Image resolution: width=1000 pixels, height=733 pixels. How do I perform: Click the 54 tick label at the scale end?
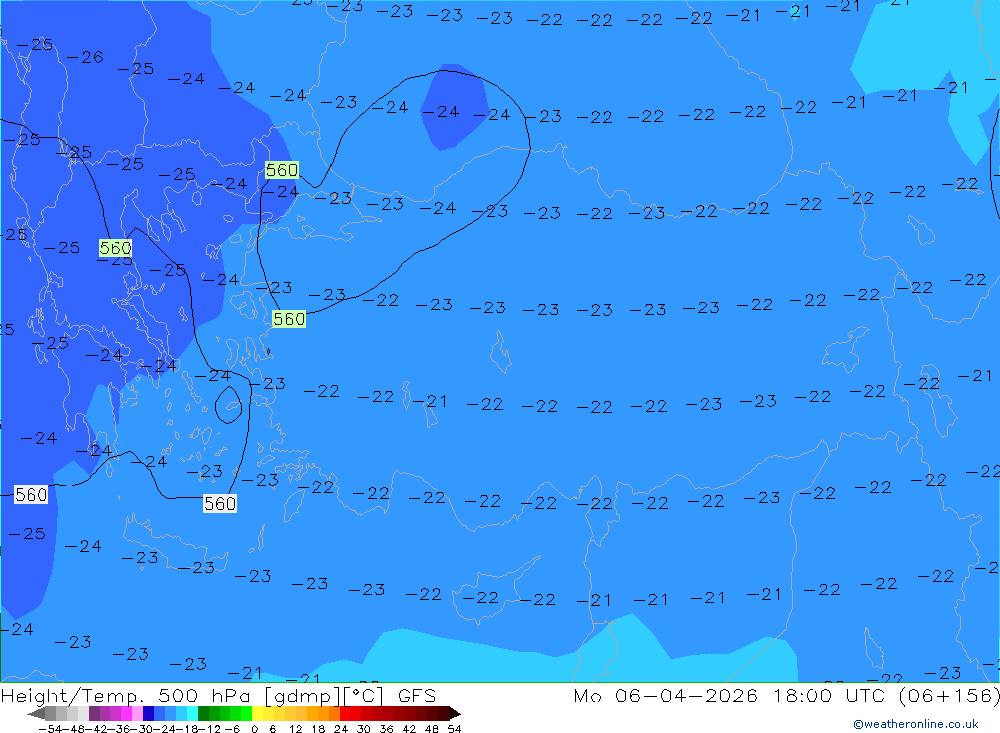point(454,729)
